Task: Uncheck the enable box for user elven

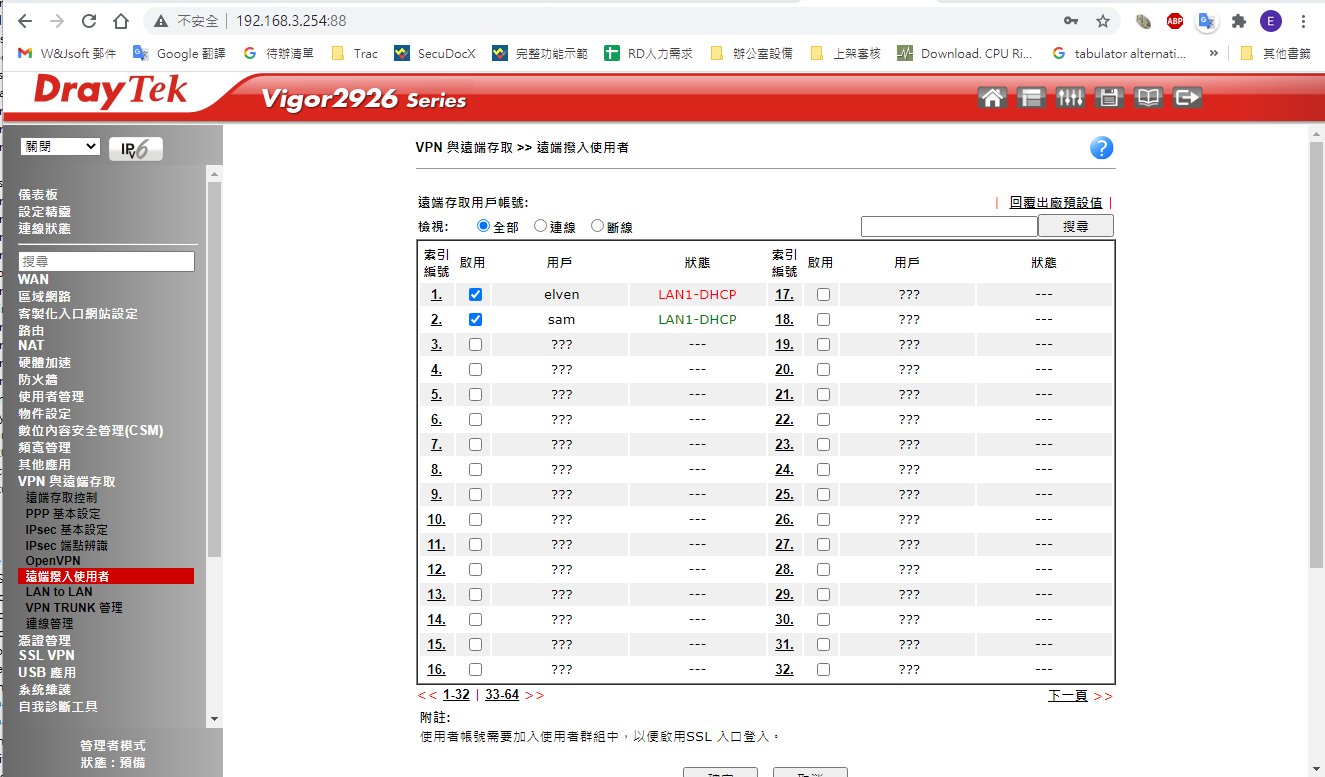Action: tap(475, 295)
